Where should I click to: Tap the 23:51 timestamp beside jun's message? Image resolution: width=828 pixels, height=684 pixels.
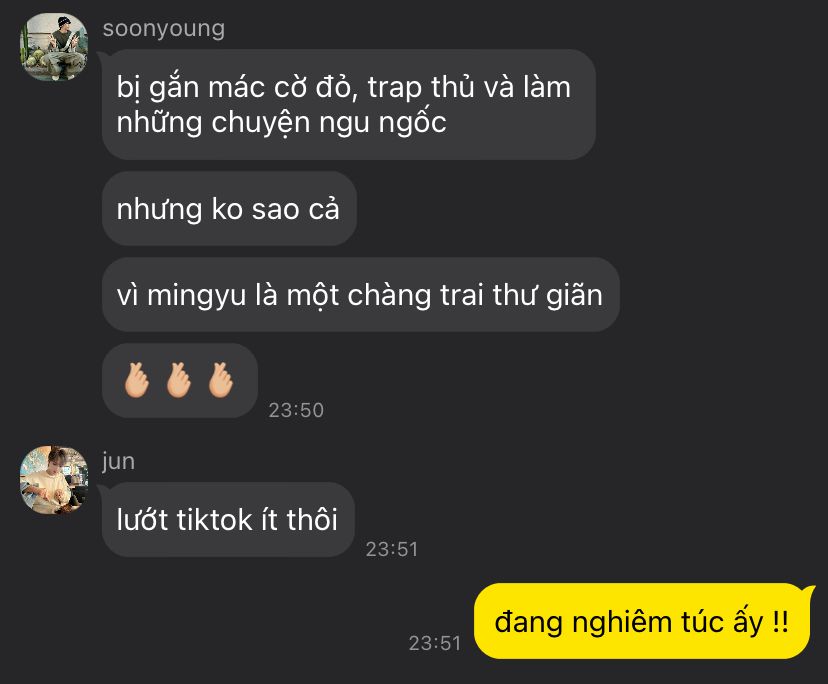click(392, 549)
